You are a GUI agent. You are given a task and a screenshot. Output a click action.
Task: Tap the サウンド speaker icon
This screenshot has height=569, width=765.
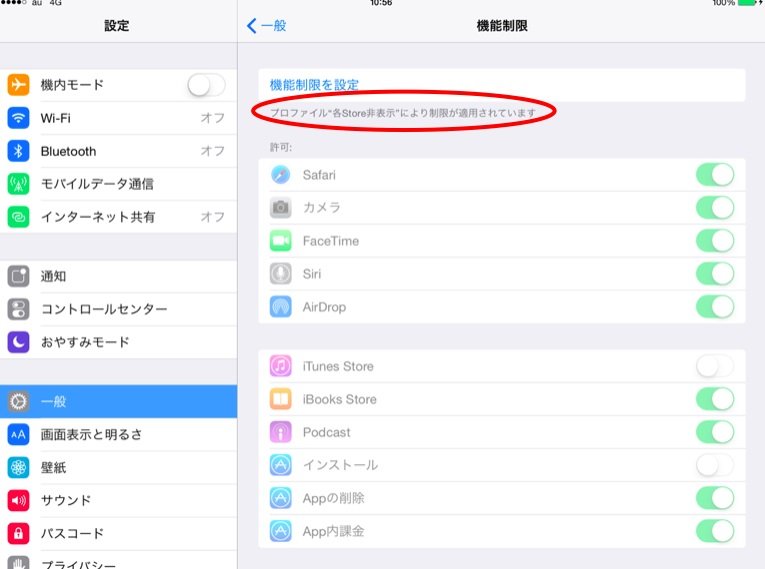click(x=18, y=500)
